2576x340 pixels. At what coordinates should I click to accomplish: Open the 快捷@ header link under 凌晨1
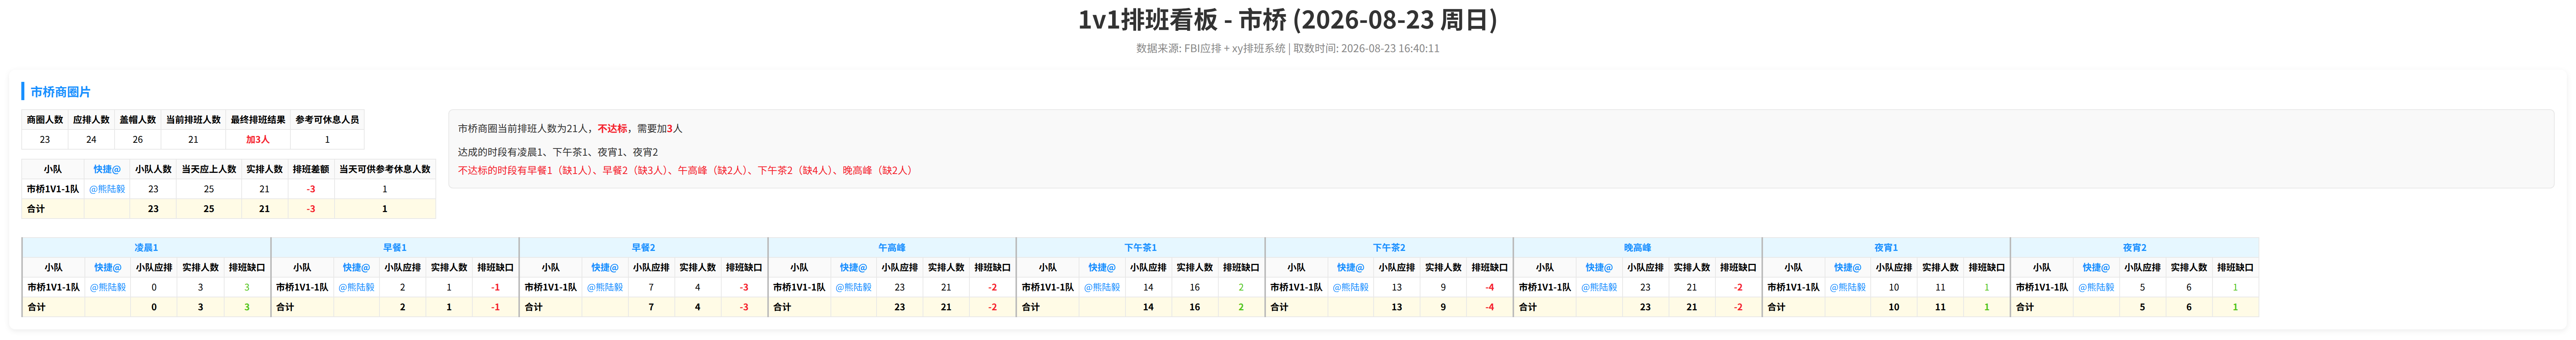108,268
